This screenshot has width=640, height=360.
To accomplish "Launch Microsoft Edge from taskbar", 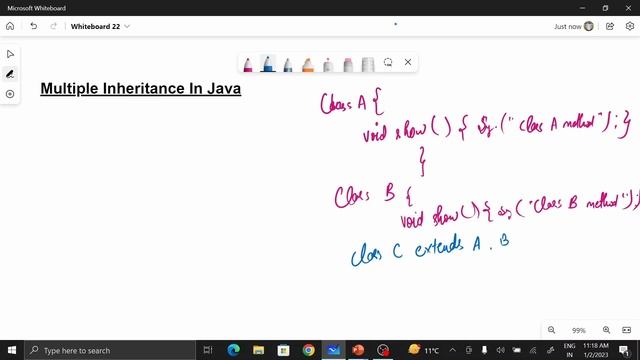I will click(233, 350).
